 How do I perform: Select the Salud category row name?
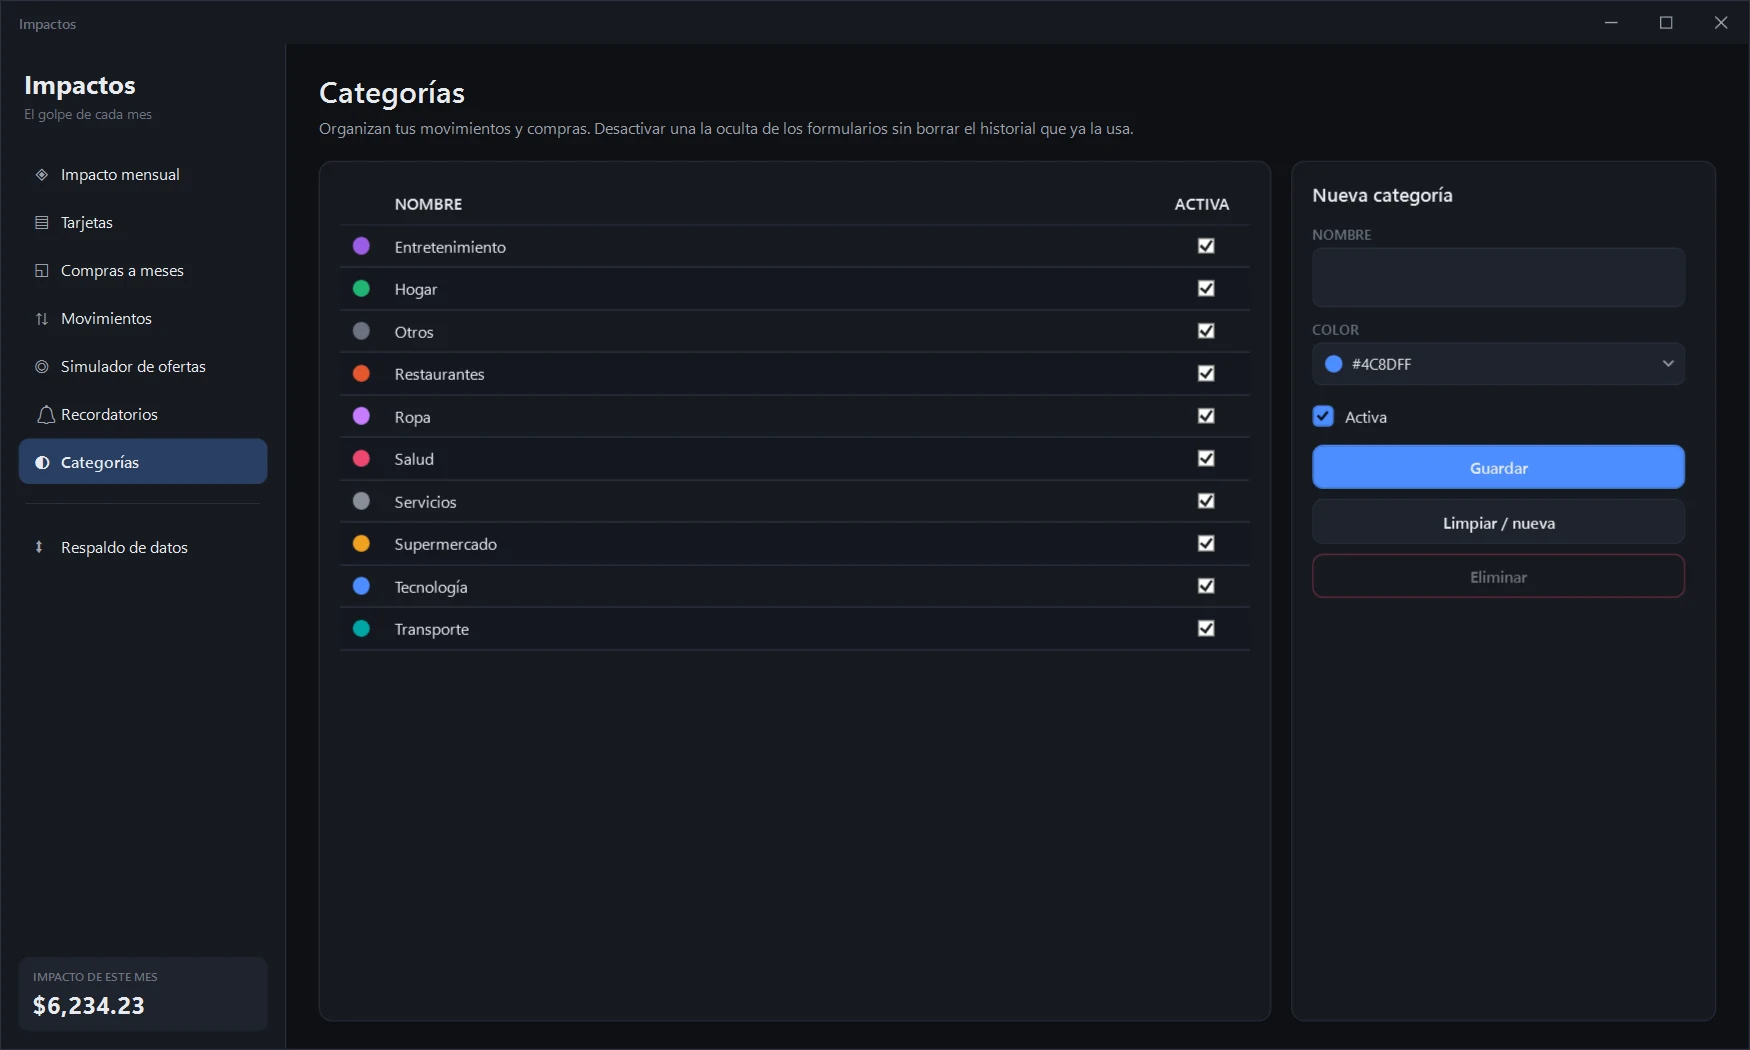414,459
